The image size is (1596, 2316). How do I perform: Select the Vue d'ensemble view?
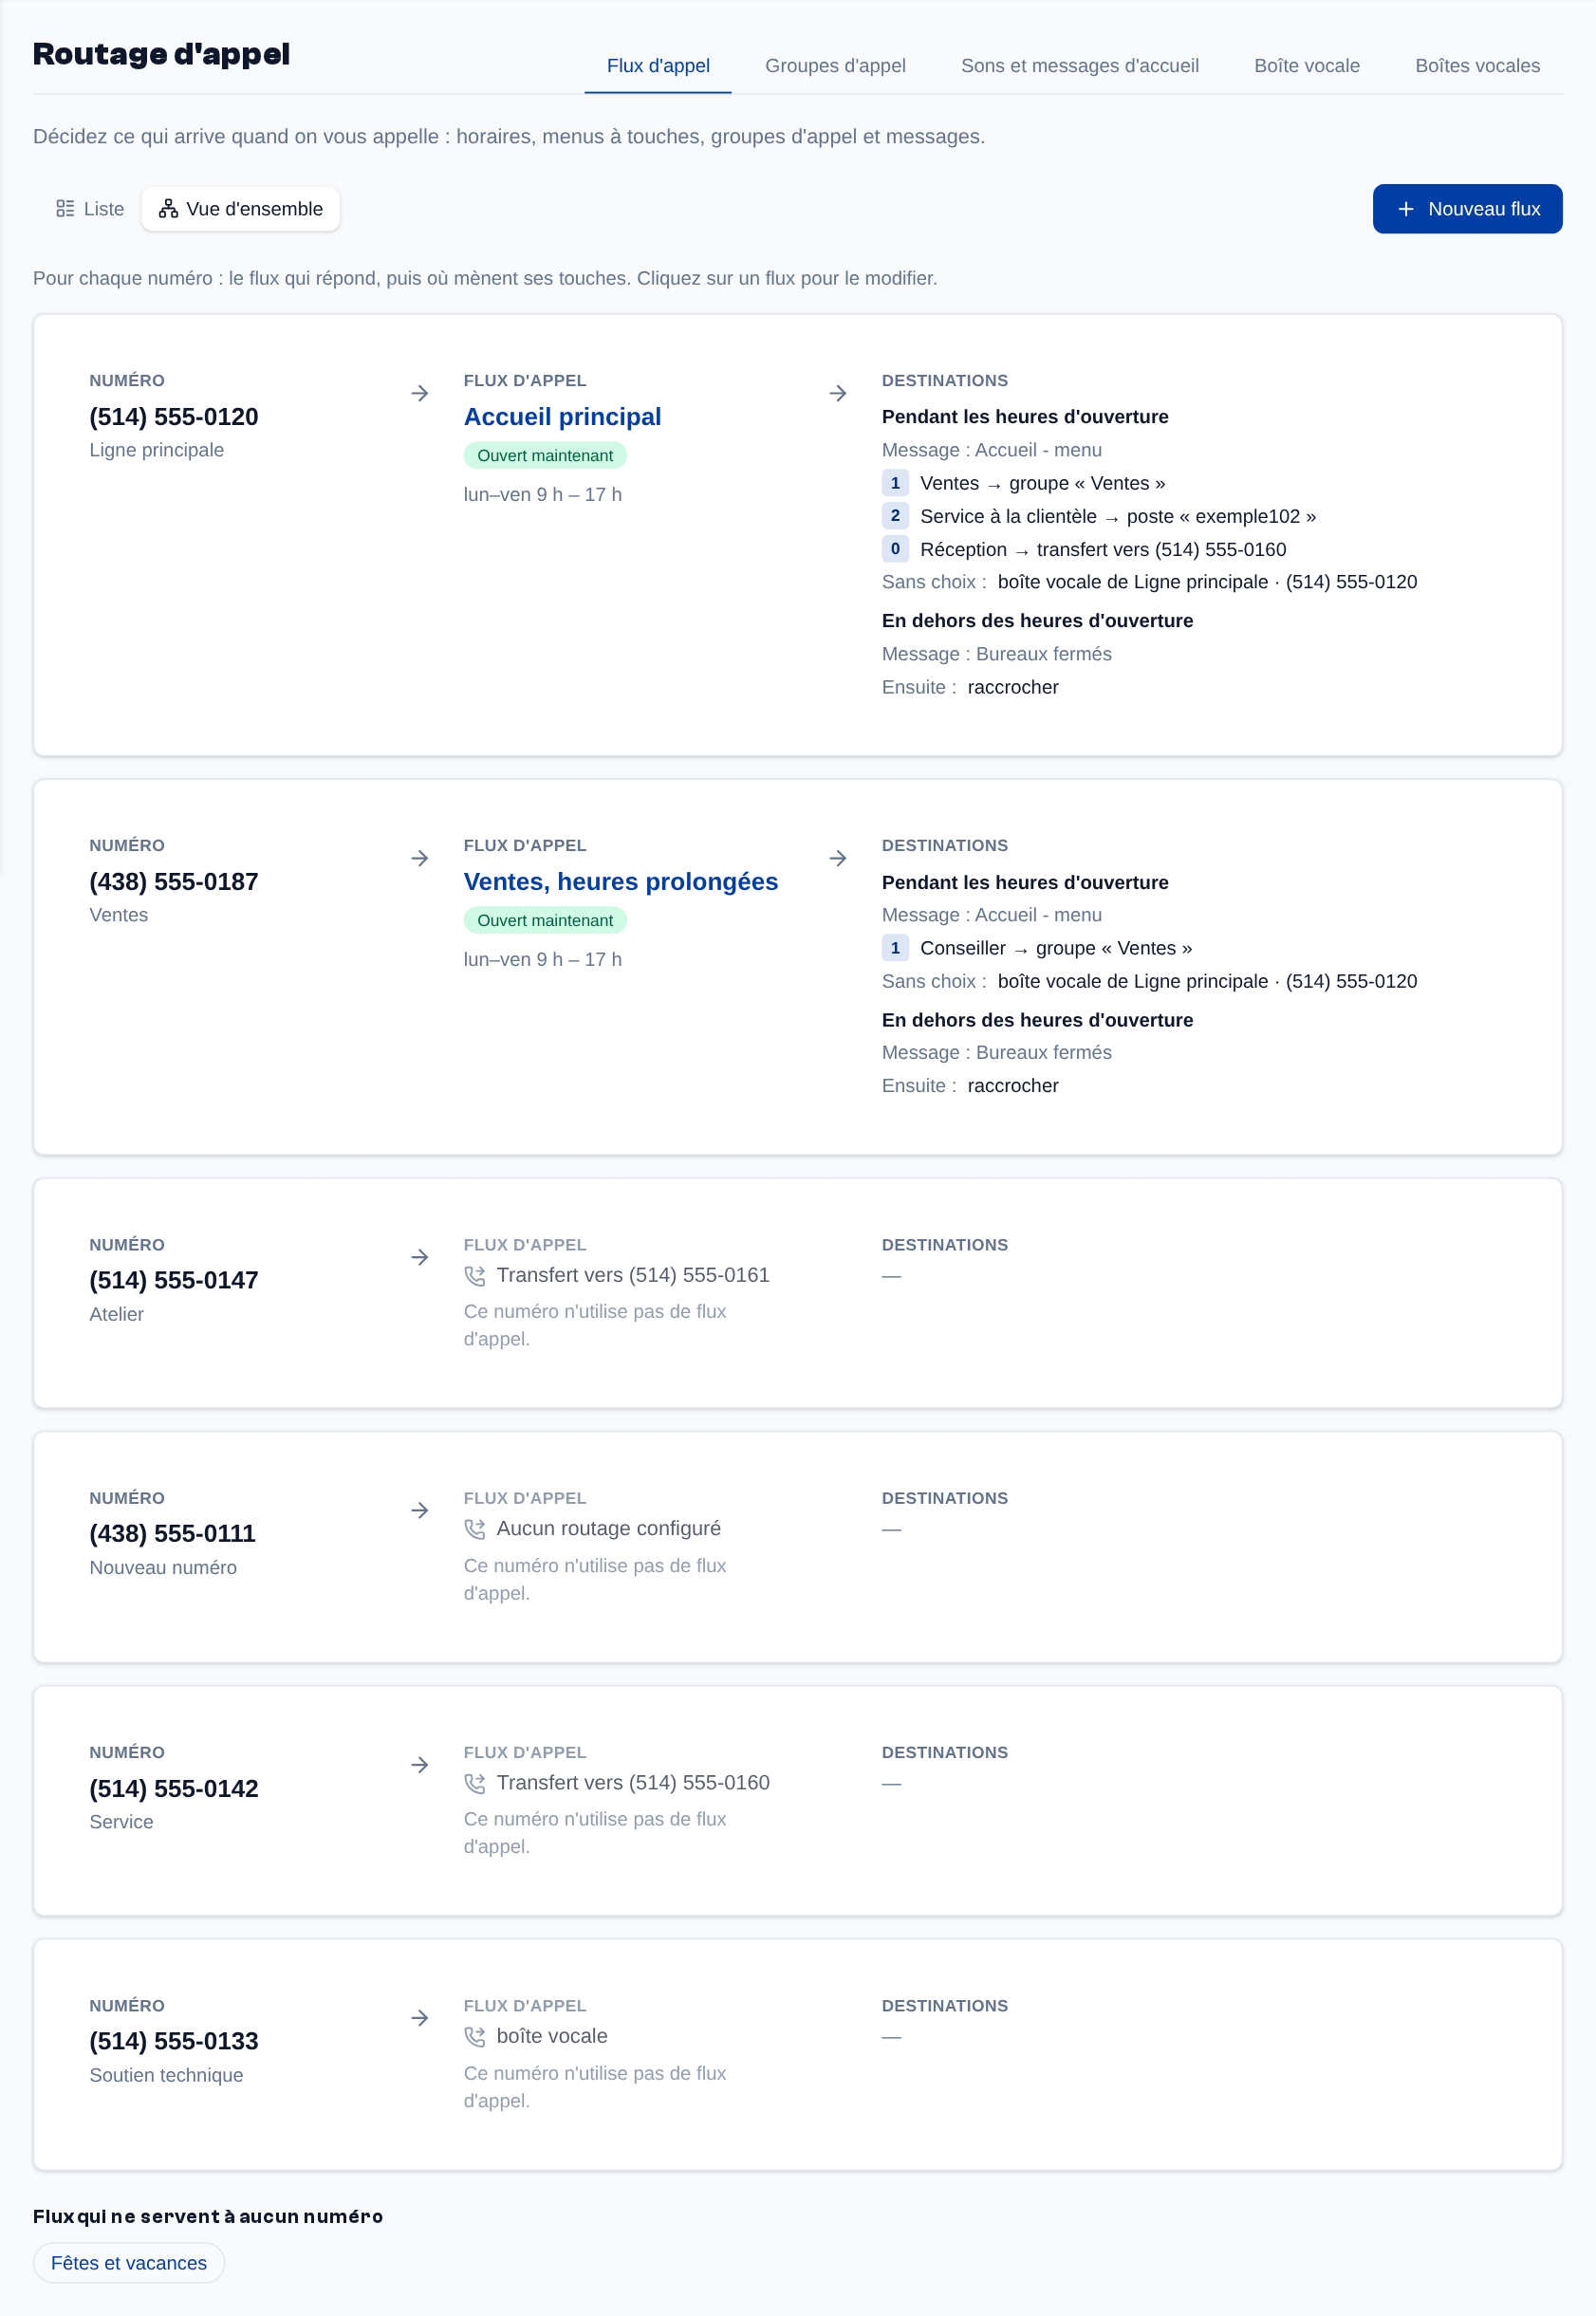coord(241,209)
